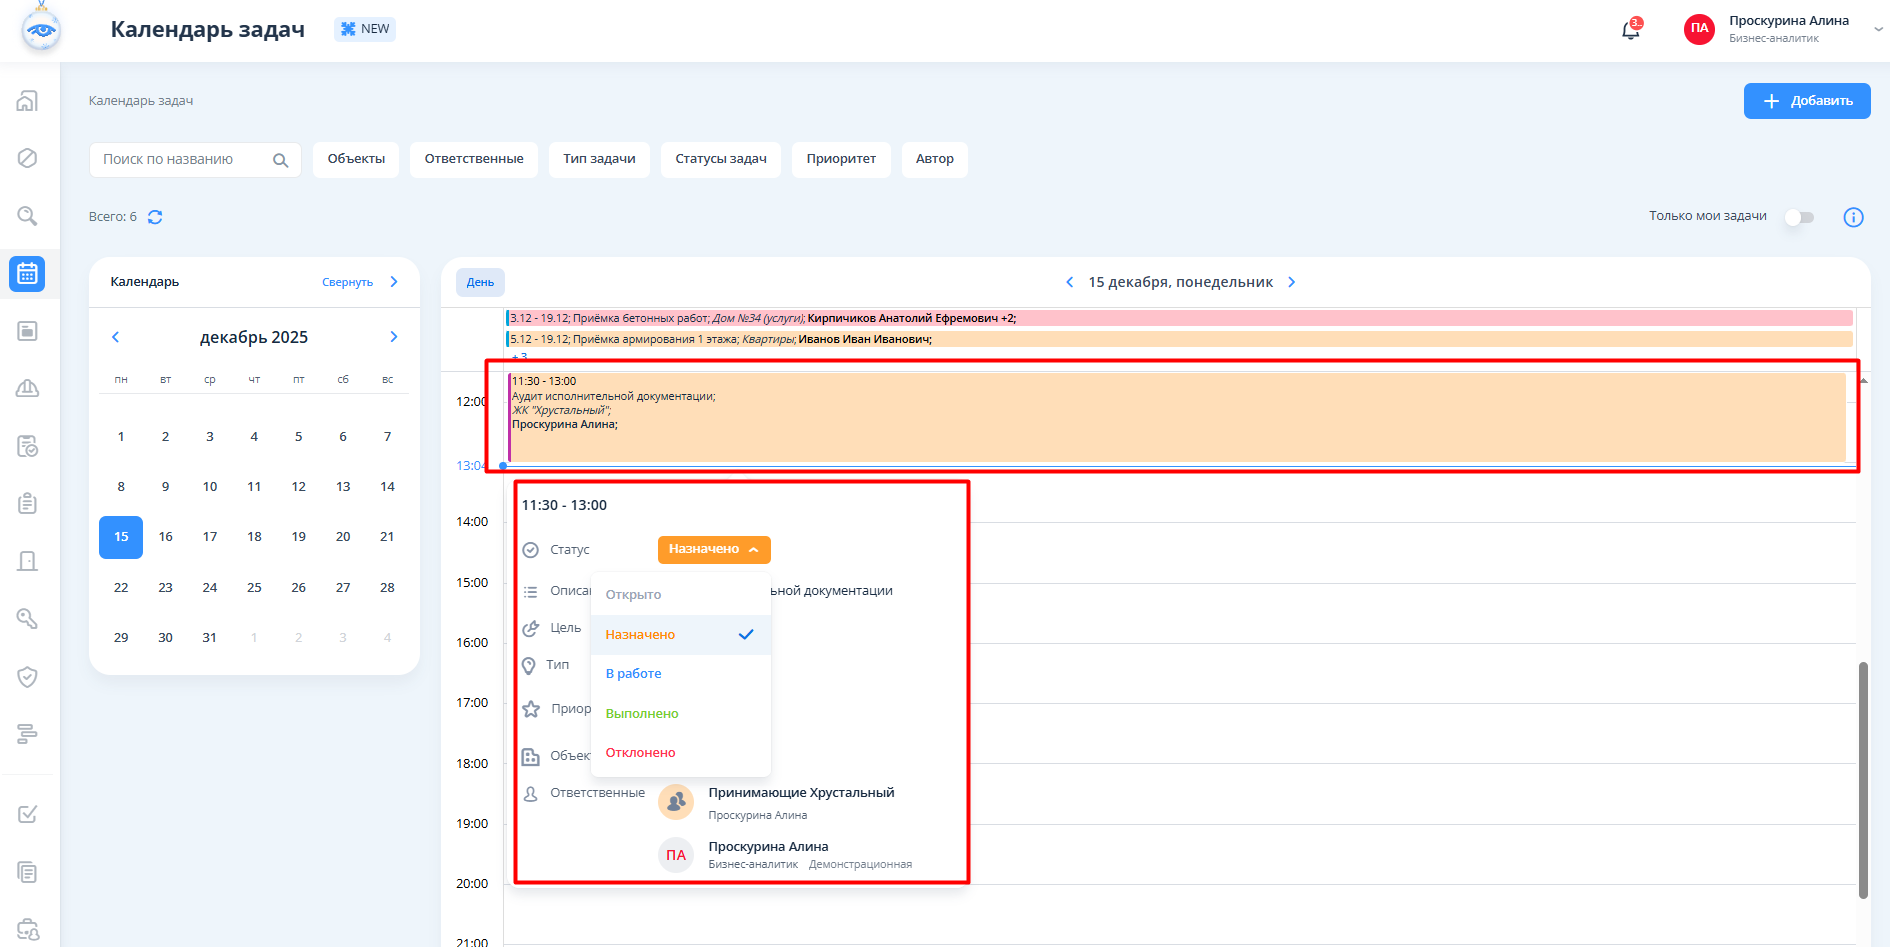The width and height of the screenshot is (1890, 947).
Task: Select Выполнено status option
Action: coord(641,714)
